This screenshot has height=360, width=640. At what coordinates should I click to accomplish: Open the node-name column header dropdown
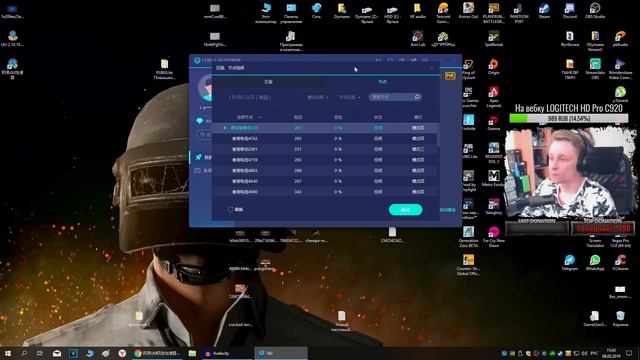(249, 117)
